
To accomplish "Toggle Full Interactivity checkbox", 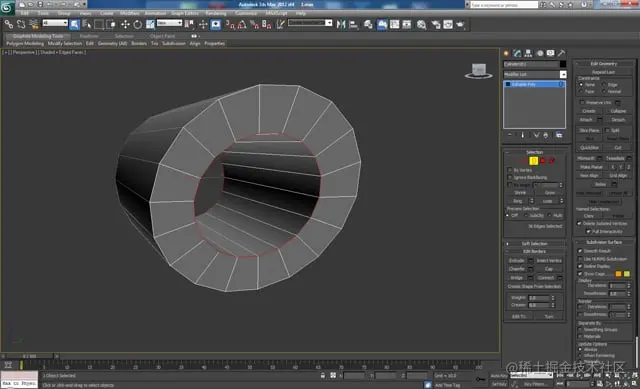I will coord(588,231).
